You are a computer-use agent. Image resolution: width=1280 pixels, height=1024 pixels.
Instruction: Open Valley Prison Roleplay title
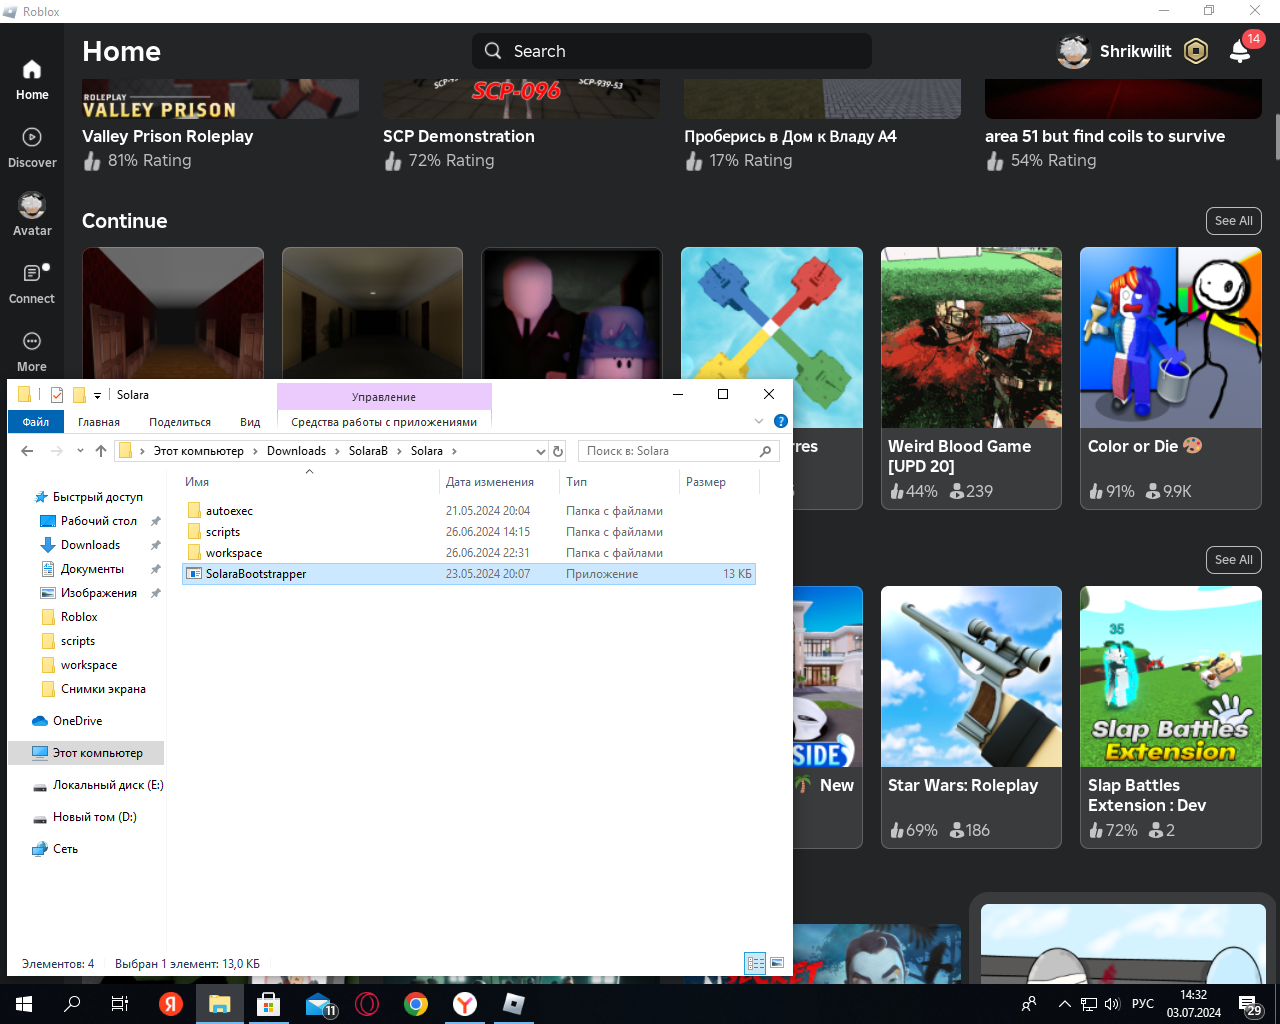point(168,136)
